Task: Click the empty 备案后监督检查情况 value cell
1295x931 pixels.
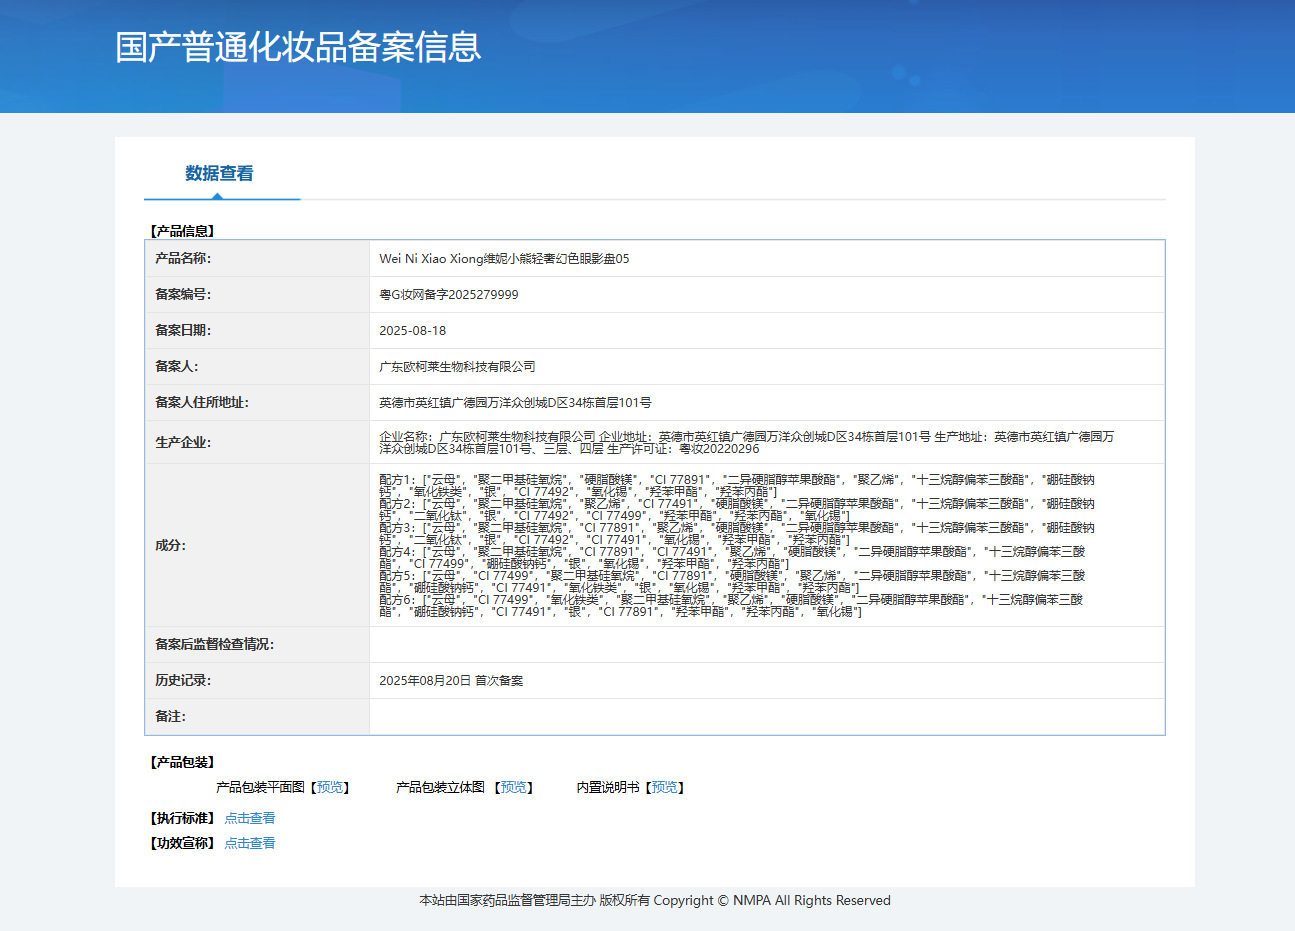Action: tap(766, 645)
